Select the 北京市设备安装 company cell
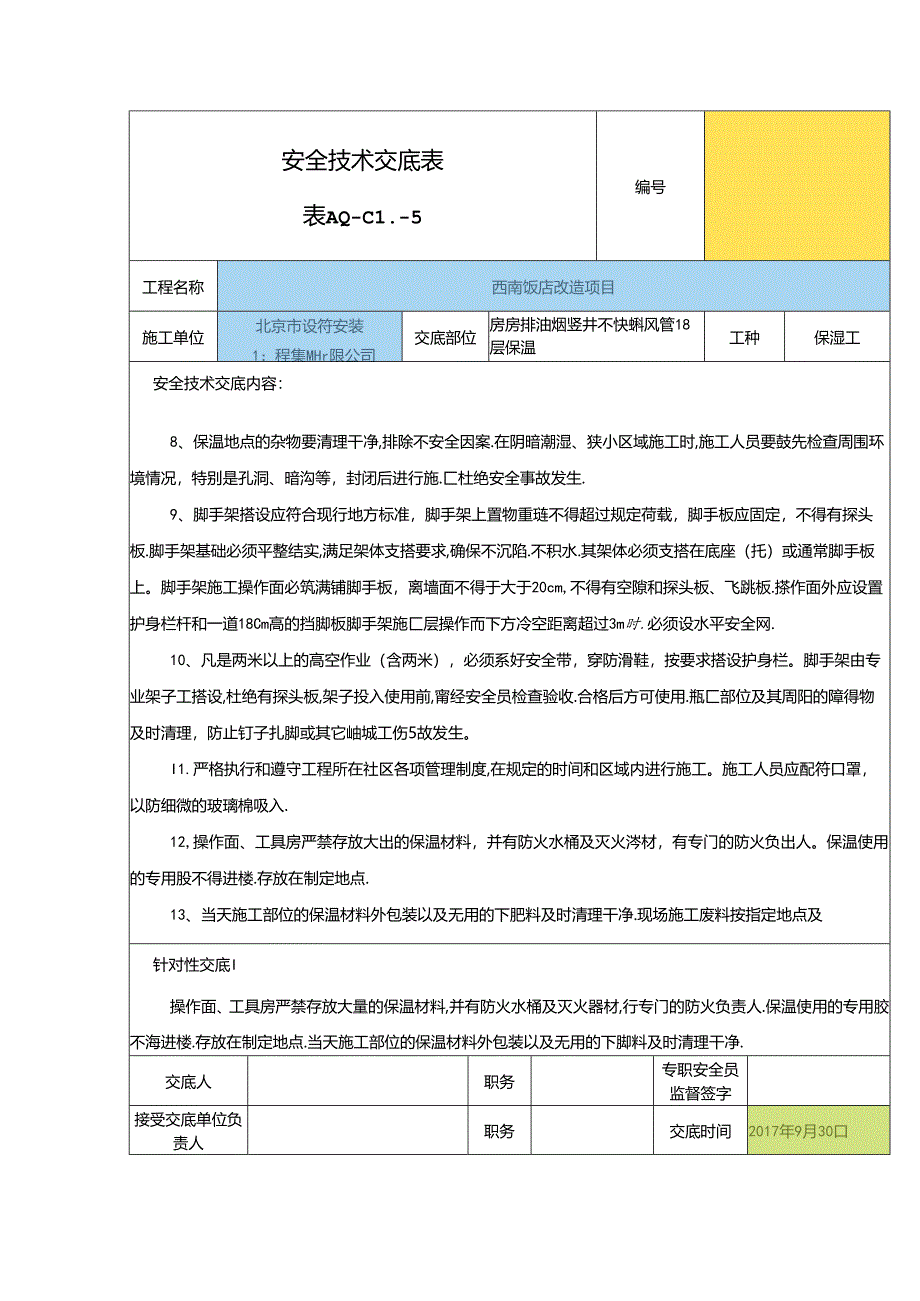 [x=310, y=337]
